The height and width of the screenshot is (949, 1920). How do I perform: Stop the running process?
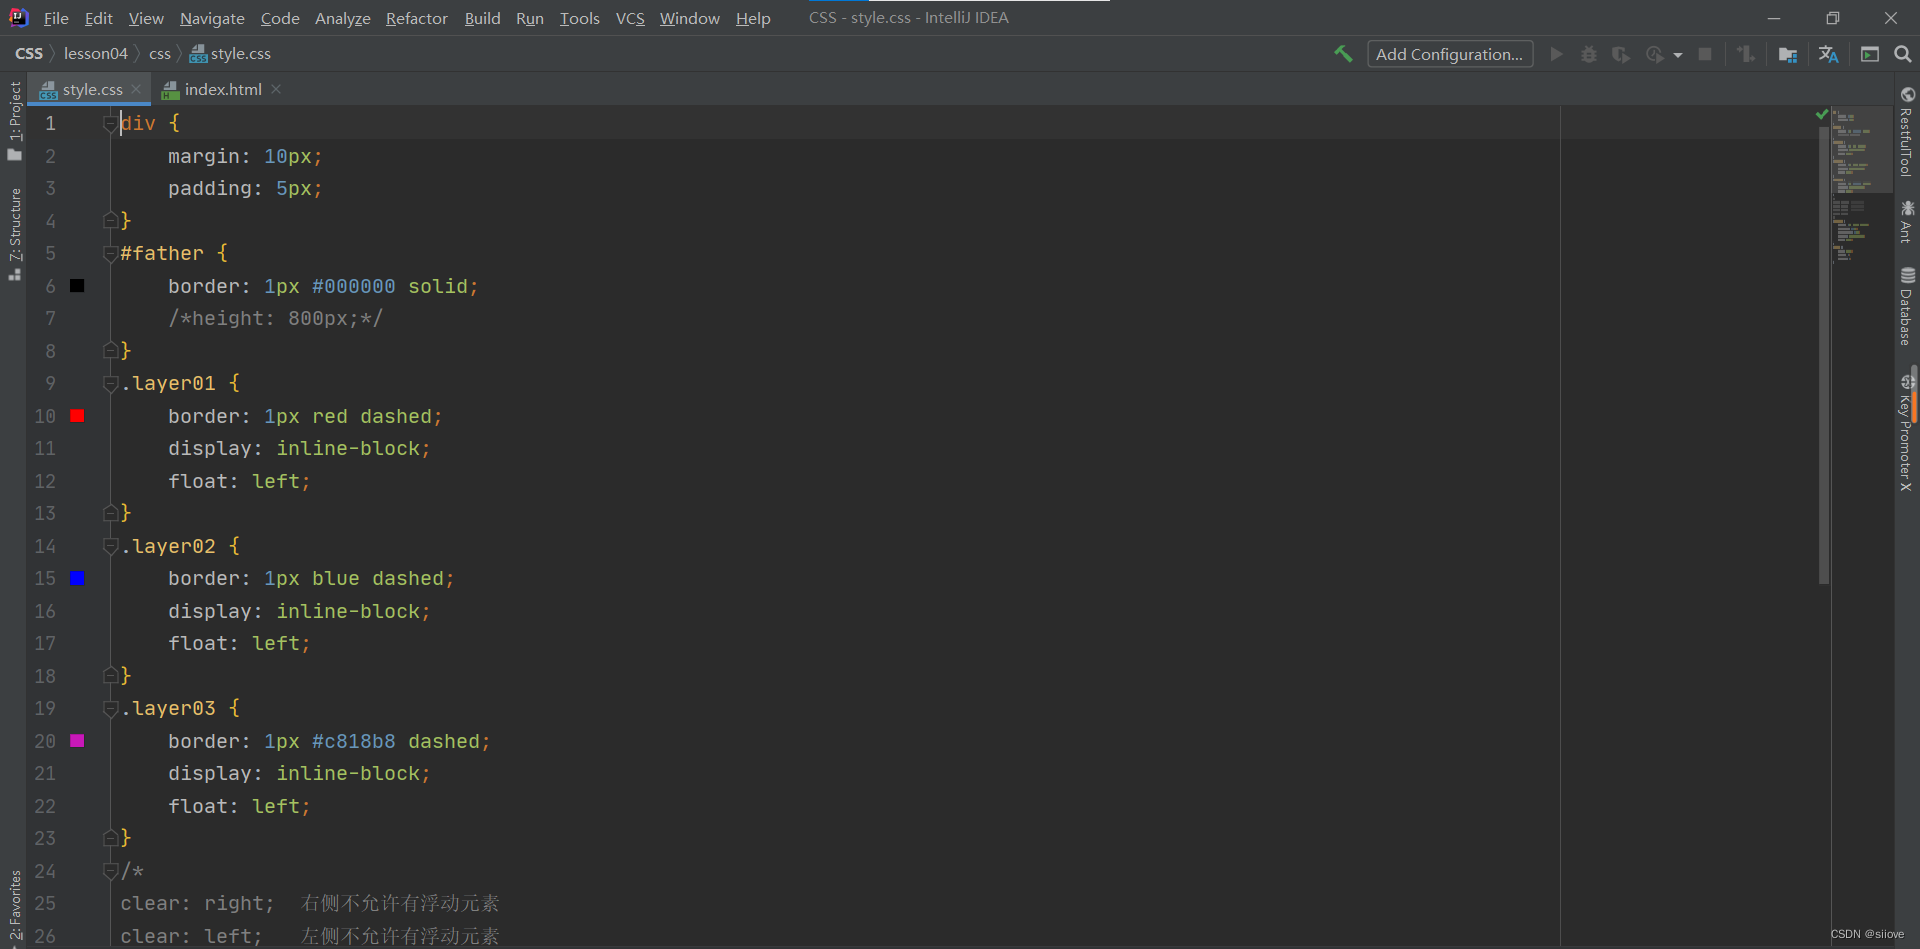point(1706,54)
